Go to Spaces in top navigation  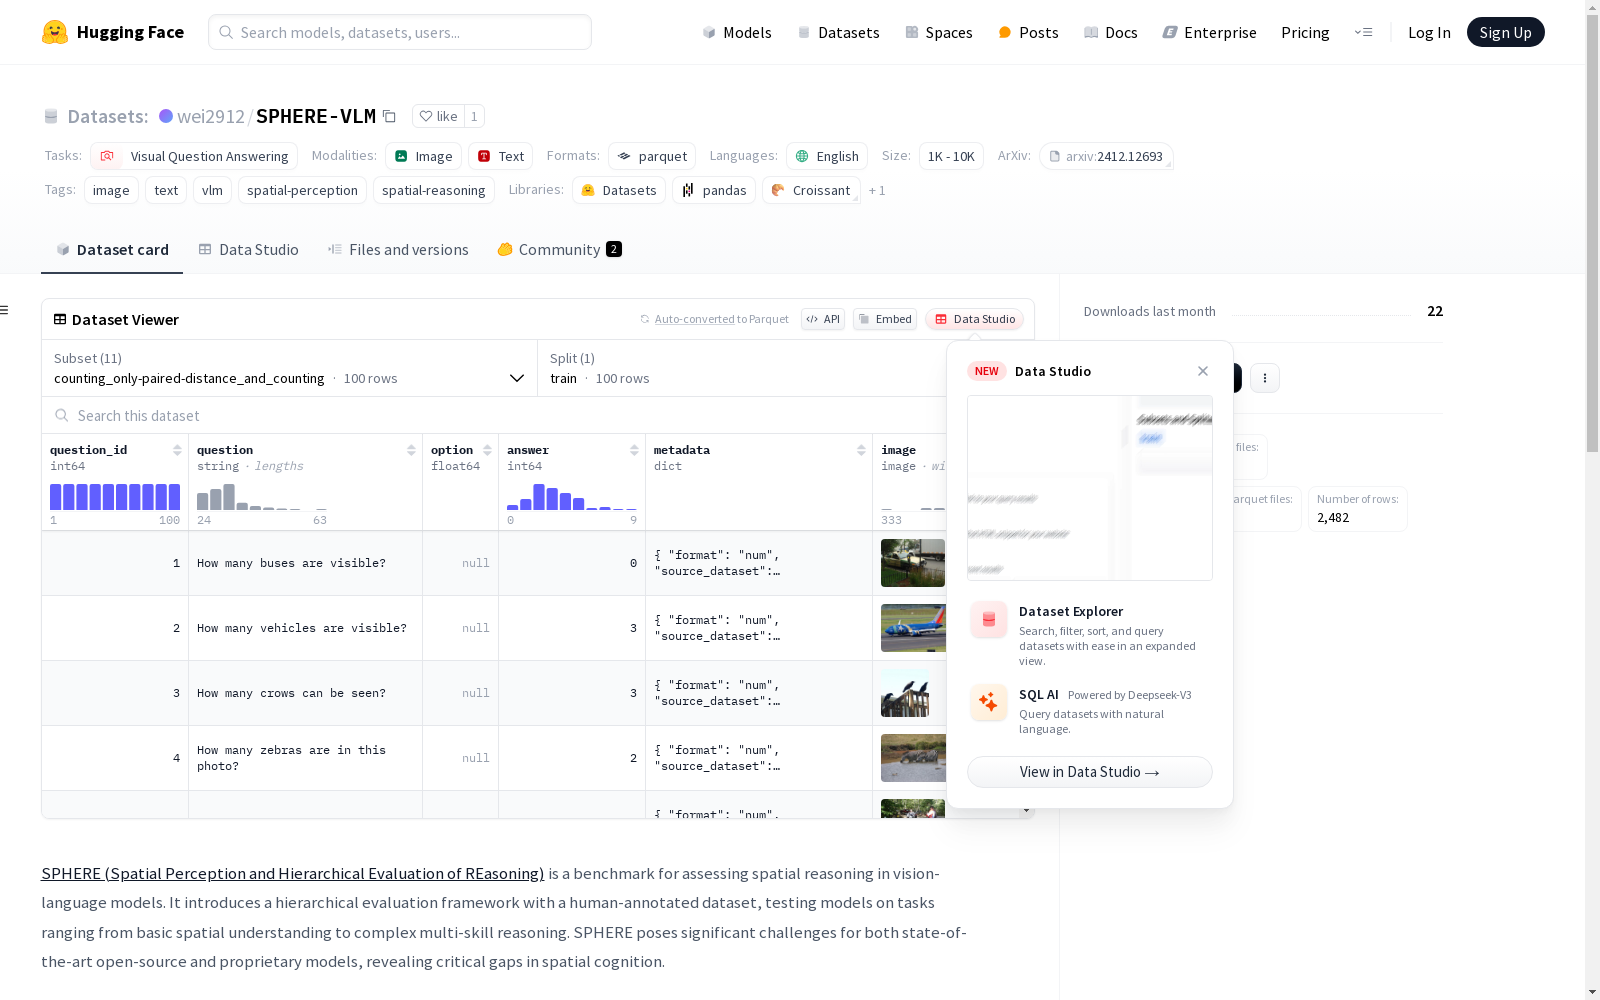click(939, 32)
